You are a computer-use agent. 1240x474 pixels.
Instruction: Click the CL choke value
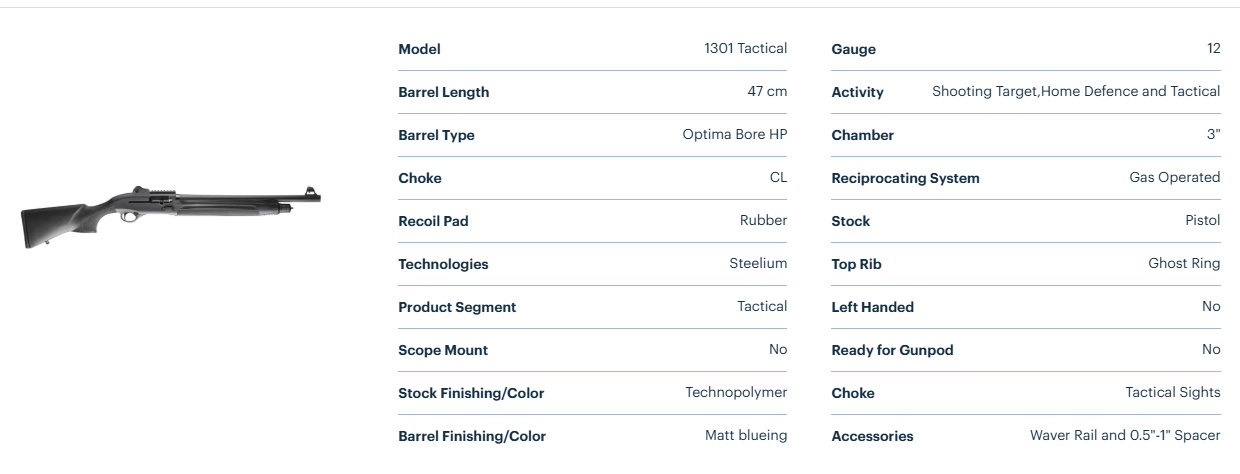tap(778, 177)
